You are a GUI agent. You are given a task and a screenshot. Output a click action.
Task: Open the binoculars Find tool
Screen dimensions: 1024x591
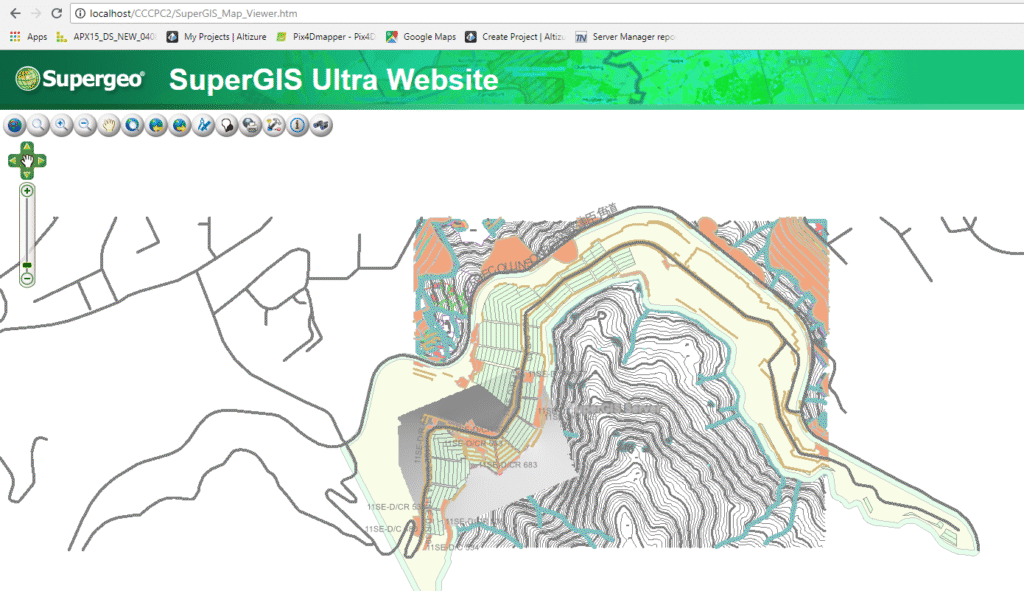[321, 125]
